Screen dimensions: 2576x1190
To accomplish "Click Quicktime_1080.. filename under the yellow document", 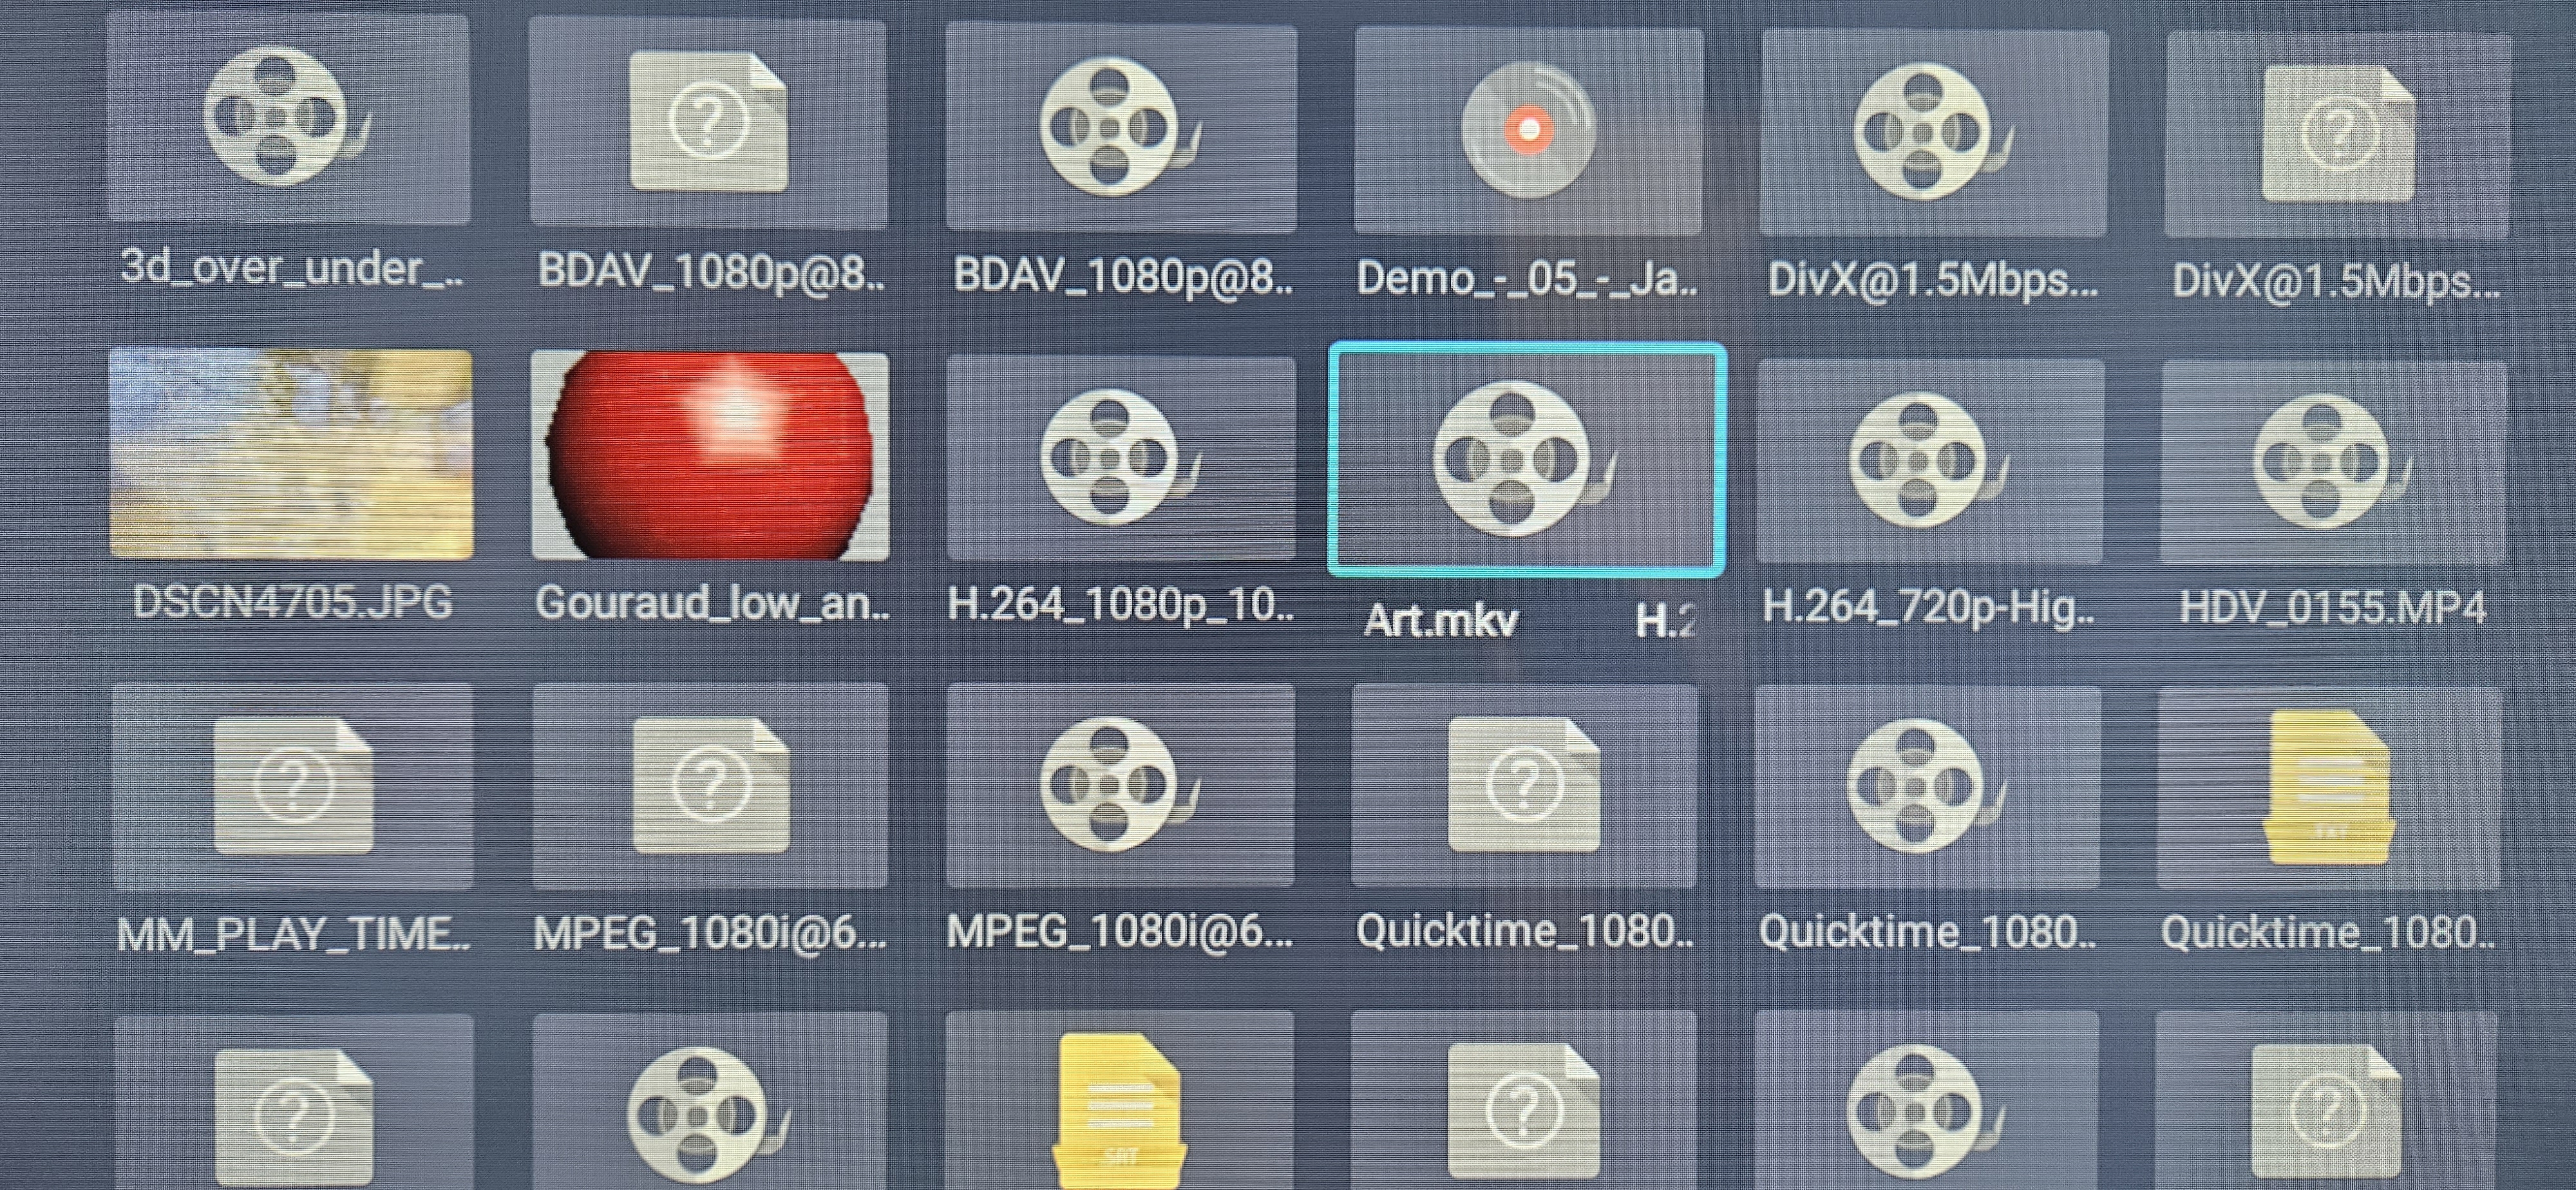I will point(2330,933).
